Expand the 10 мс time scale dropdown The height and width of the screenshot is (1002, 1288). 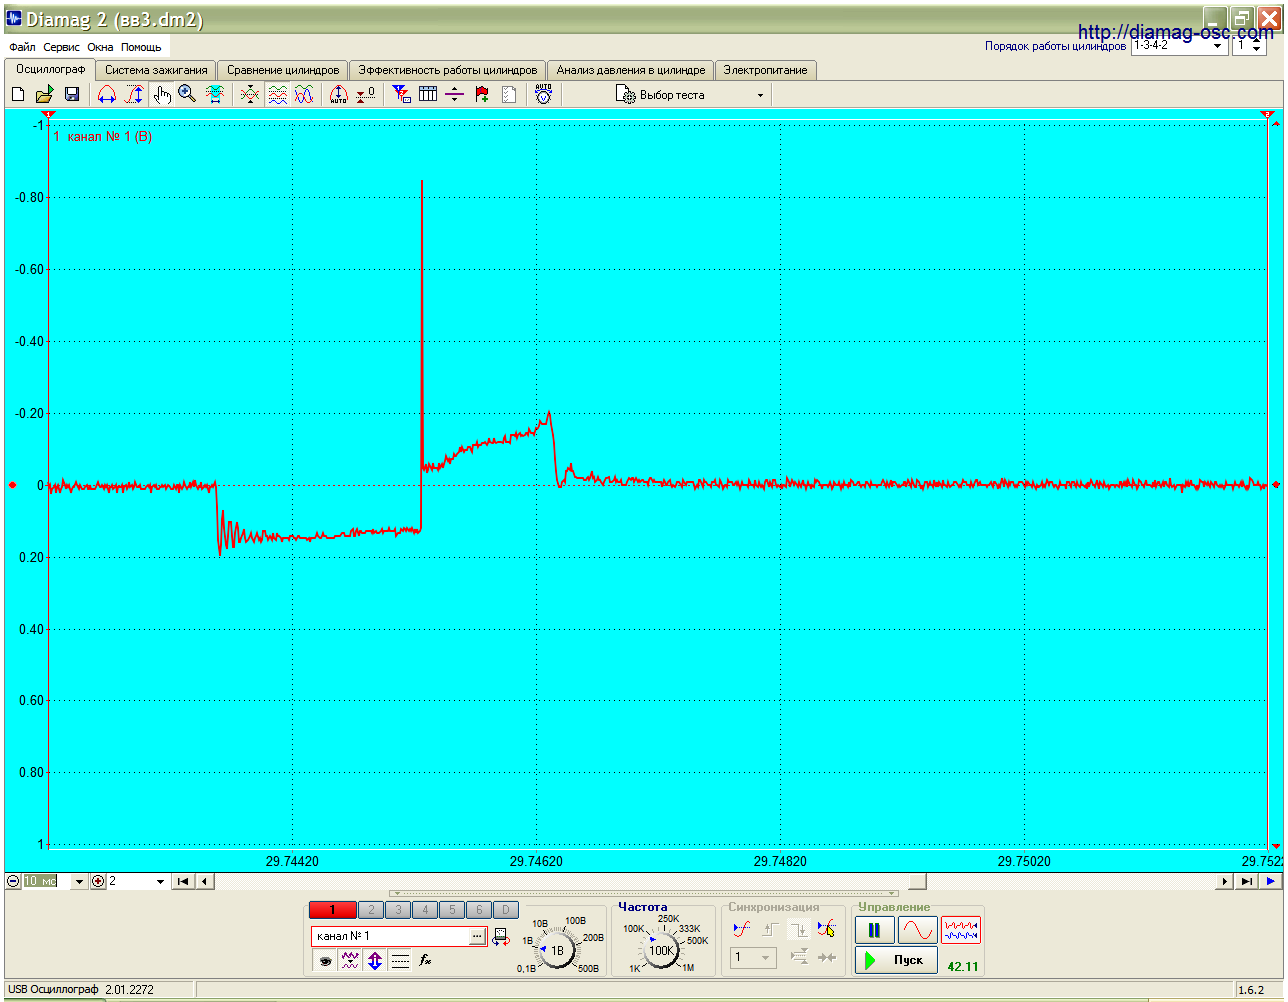pos(80,881)
